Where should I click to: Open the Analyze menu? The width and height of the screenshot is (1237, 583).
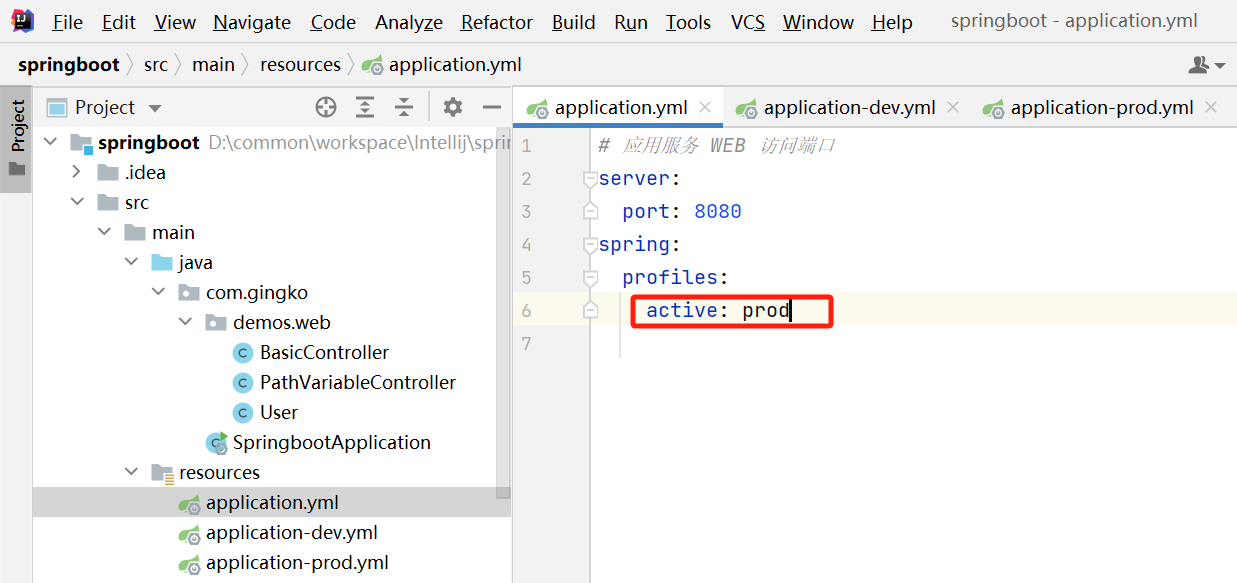point(409,22)
